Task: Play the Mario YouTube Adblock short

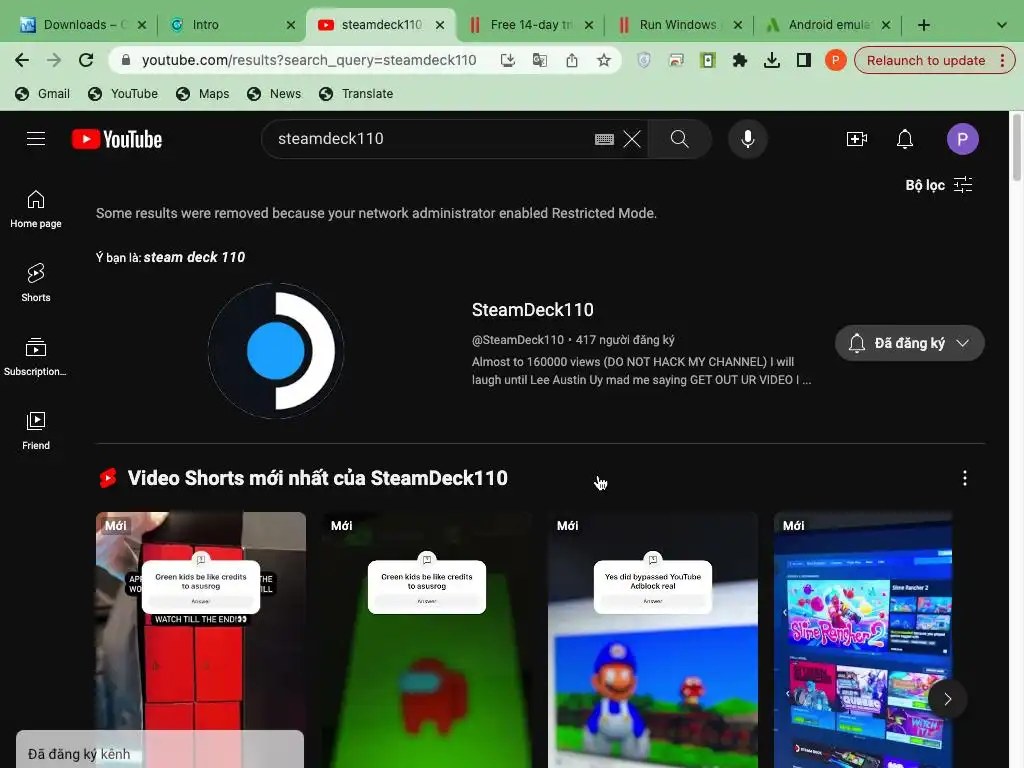Action: tap(652, 640)
